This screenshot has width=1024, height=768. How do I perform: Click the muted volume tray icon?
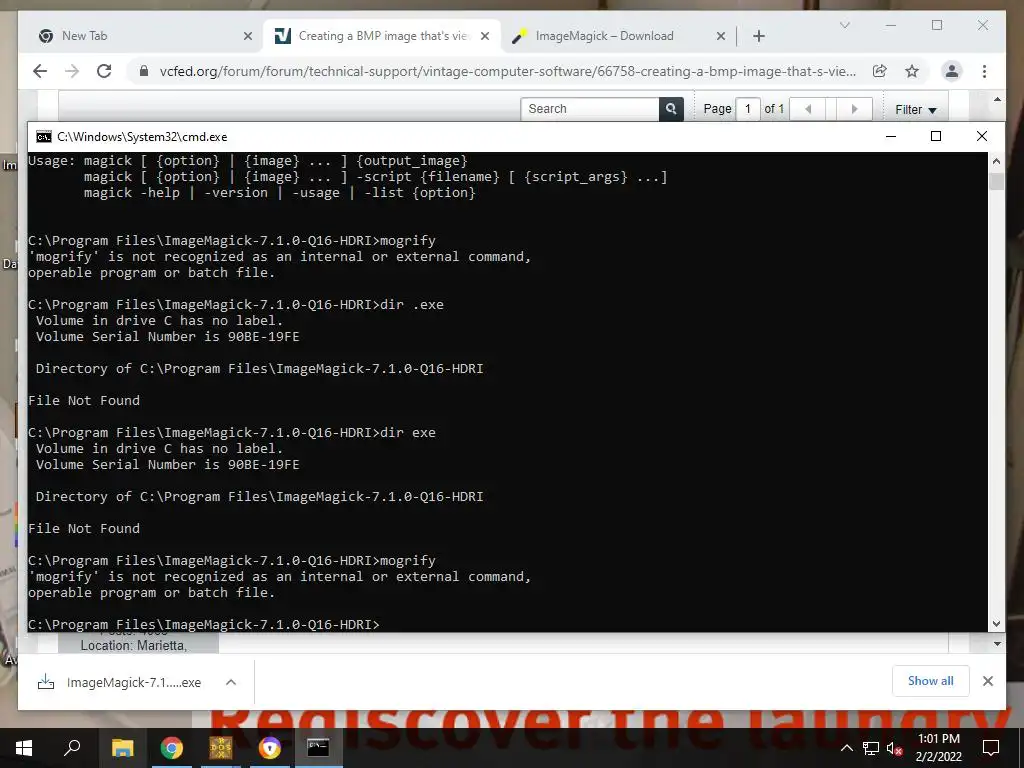point(894,748)
